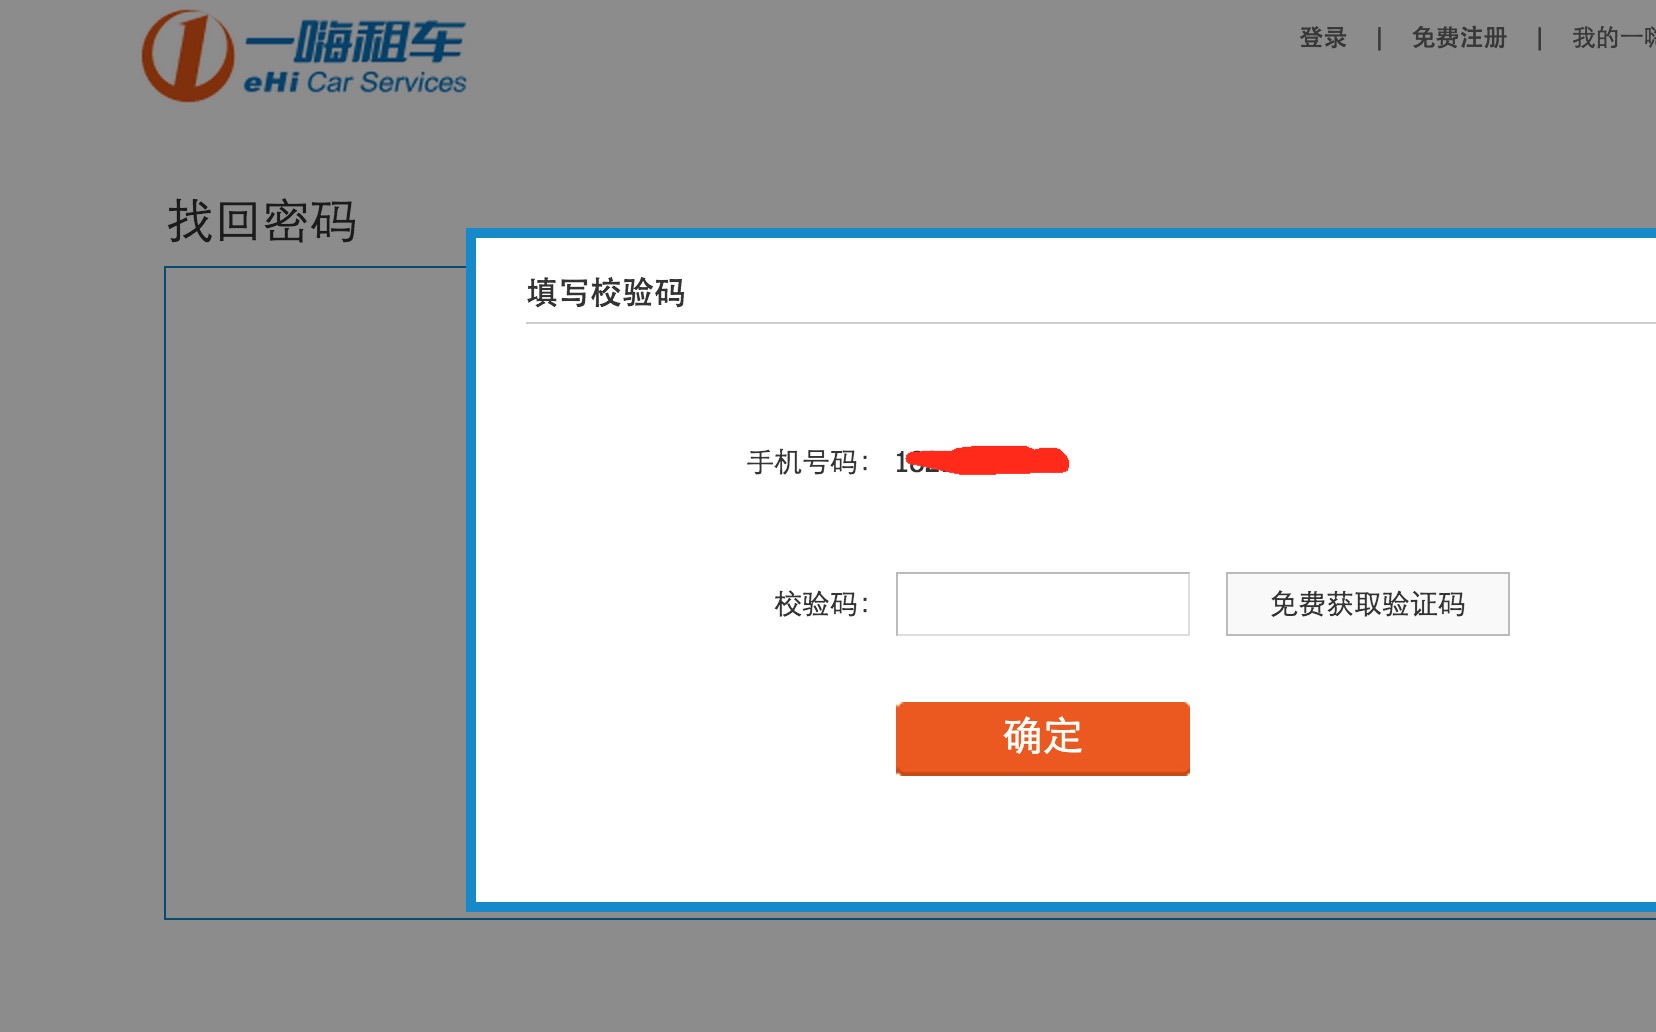This screenshot has width=1656, height=1032.
Task: Click the eHi Car Services tagline
Action: [355, 82]
